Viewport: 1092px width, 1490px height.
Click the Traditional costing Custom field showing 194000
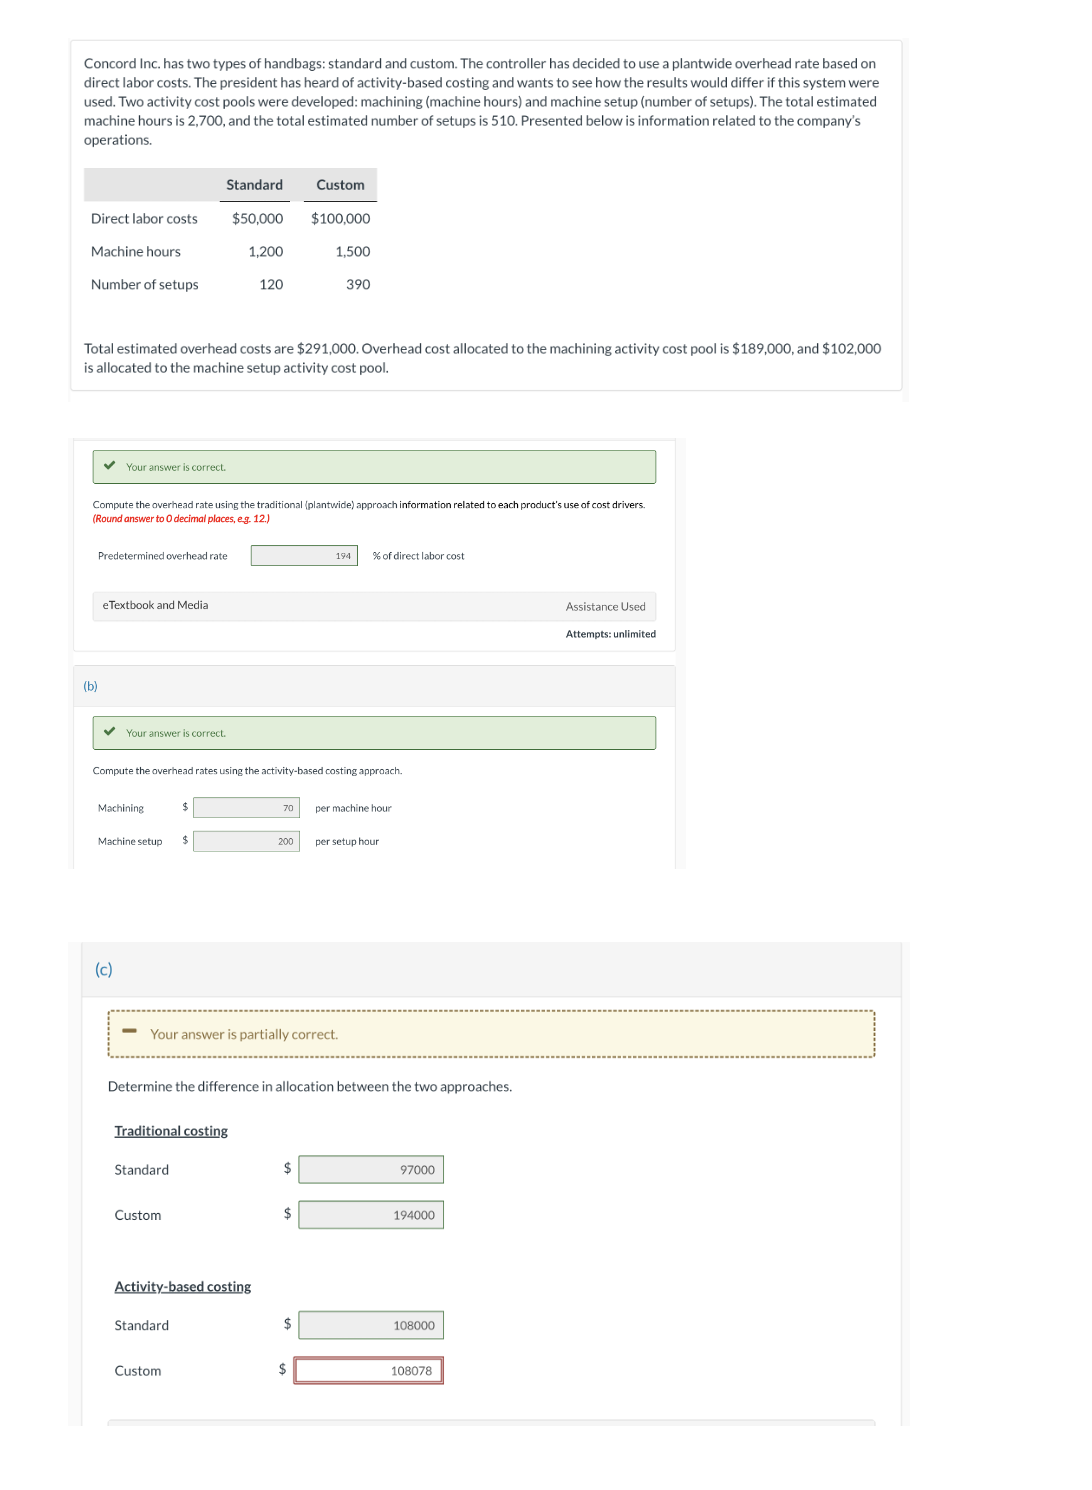[370, 1214]
